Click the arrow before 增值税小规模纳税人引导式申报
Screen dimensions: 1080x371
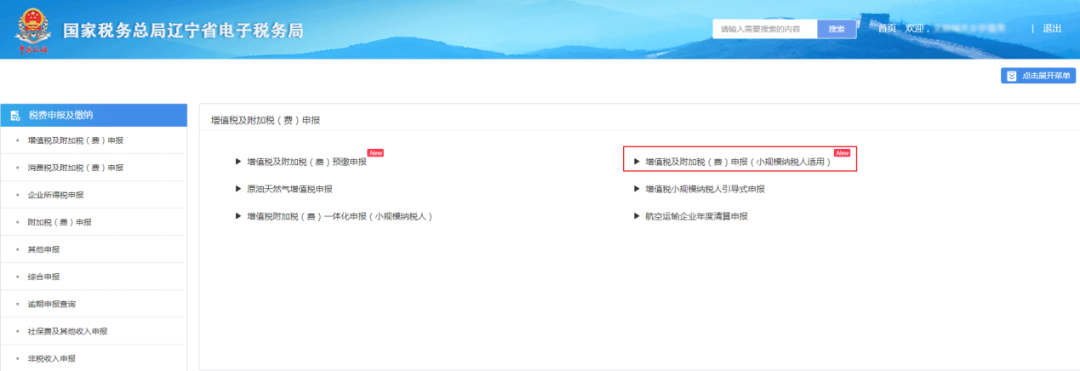pyautogui.click(x=637, y=189)
